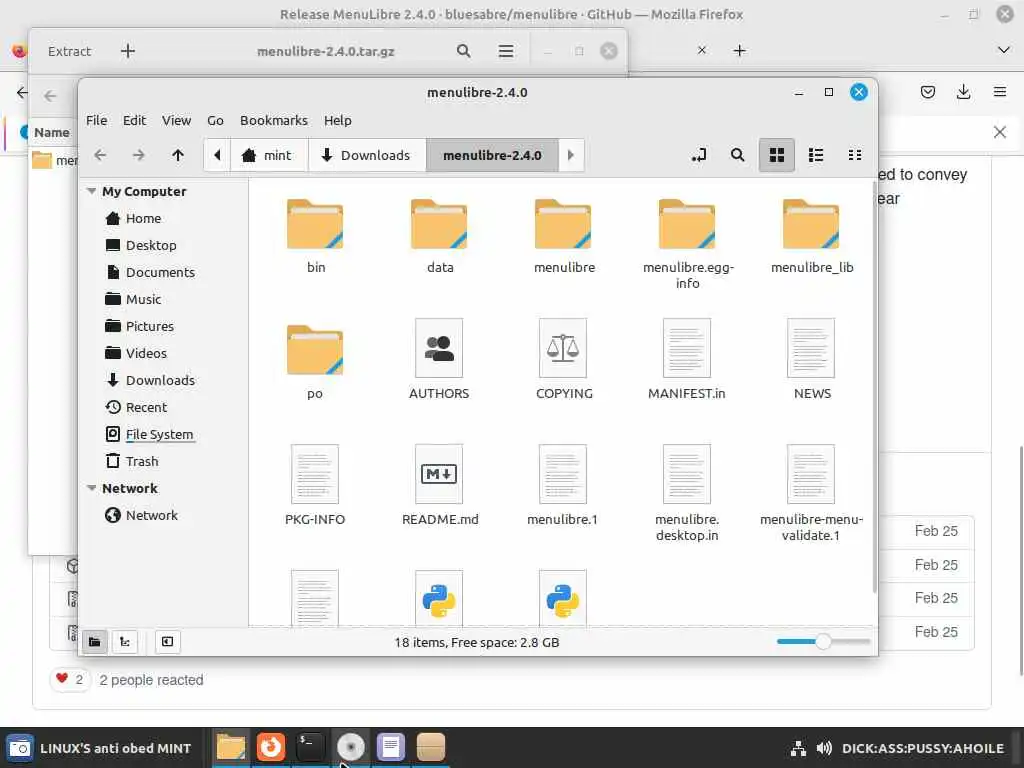Open the Firefox downloads panel

click(x=963, y=92)
